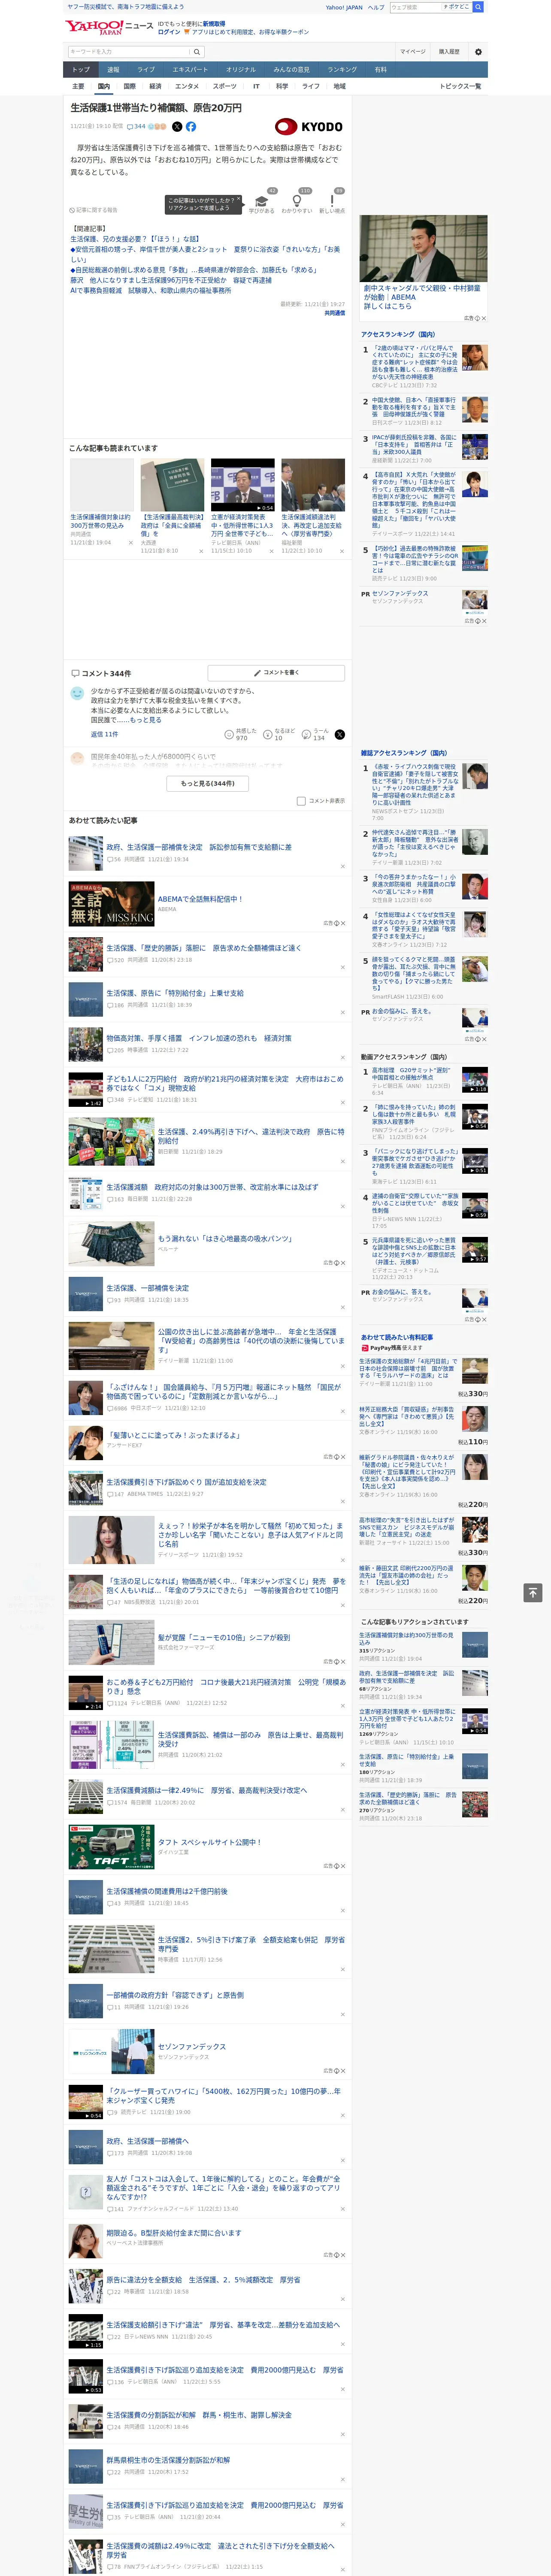Open settings via the gear icon
The image size is (551, 2576).
tap(478, 52)
